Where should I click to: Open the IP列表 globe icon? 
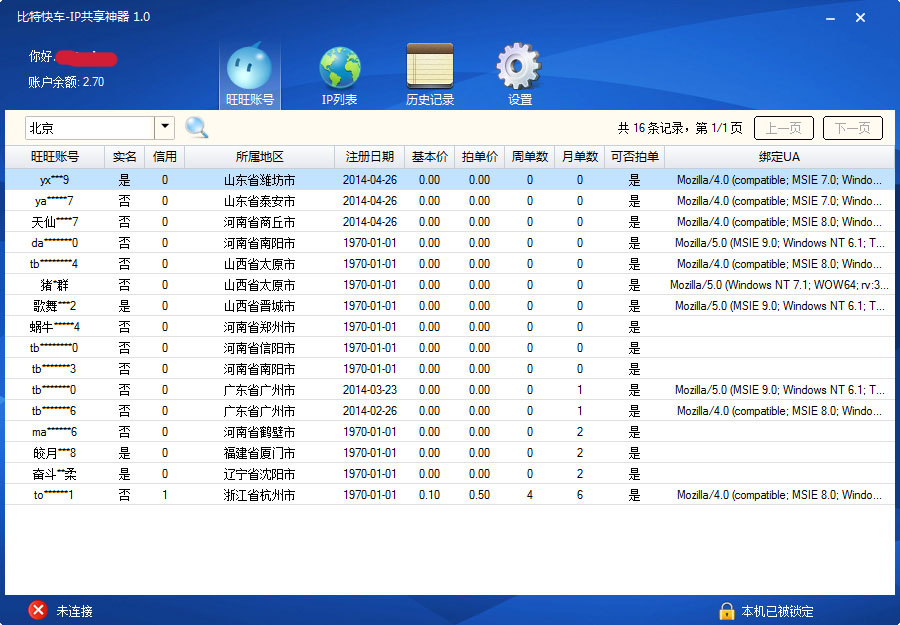click(x=340, y=68)
